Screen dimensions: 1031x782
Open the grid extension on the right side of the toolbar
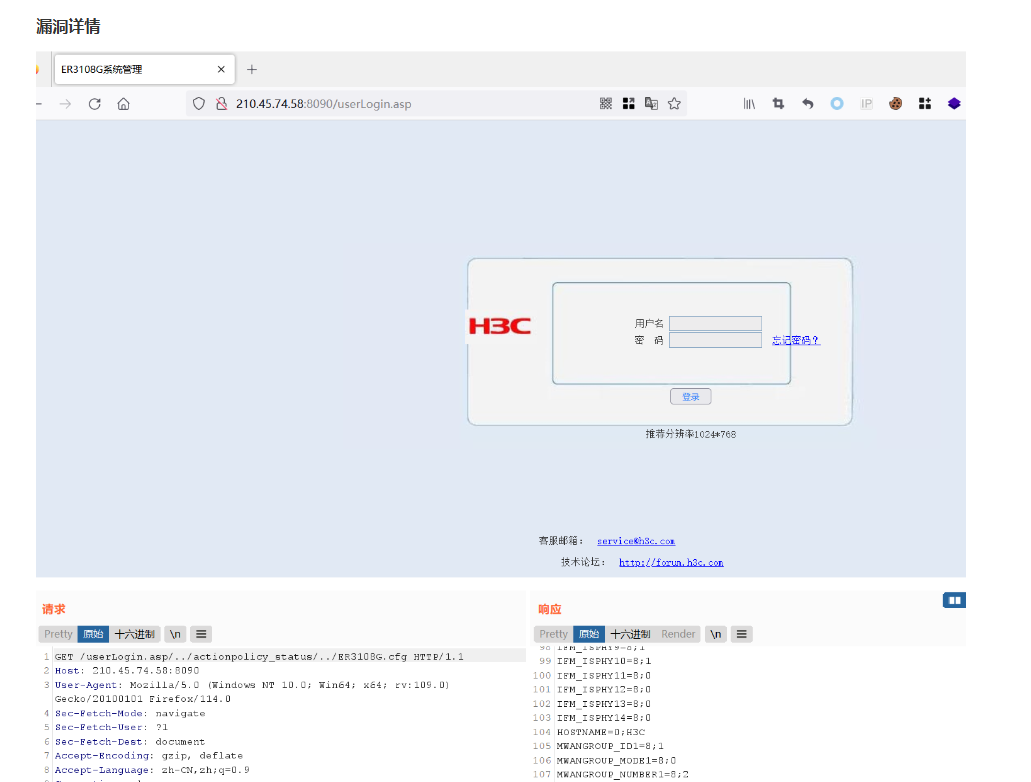(924, 103)
